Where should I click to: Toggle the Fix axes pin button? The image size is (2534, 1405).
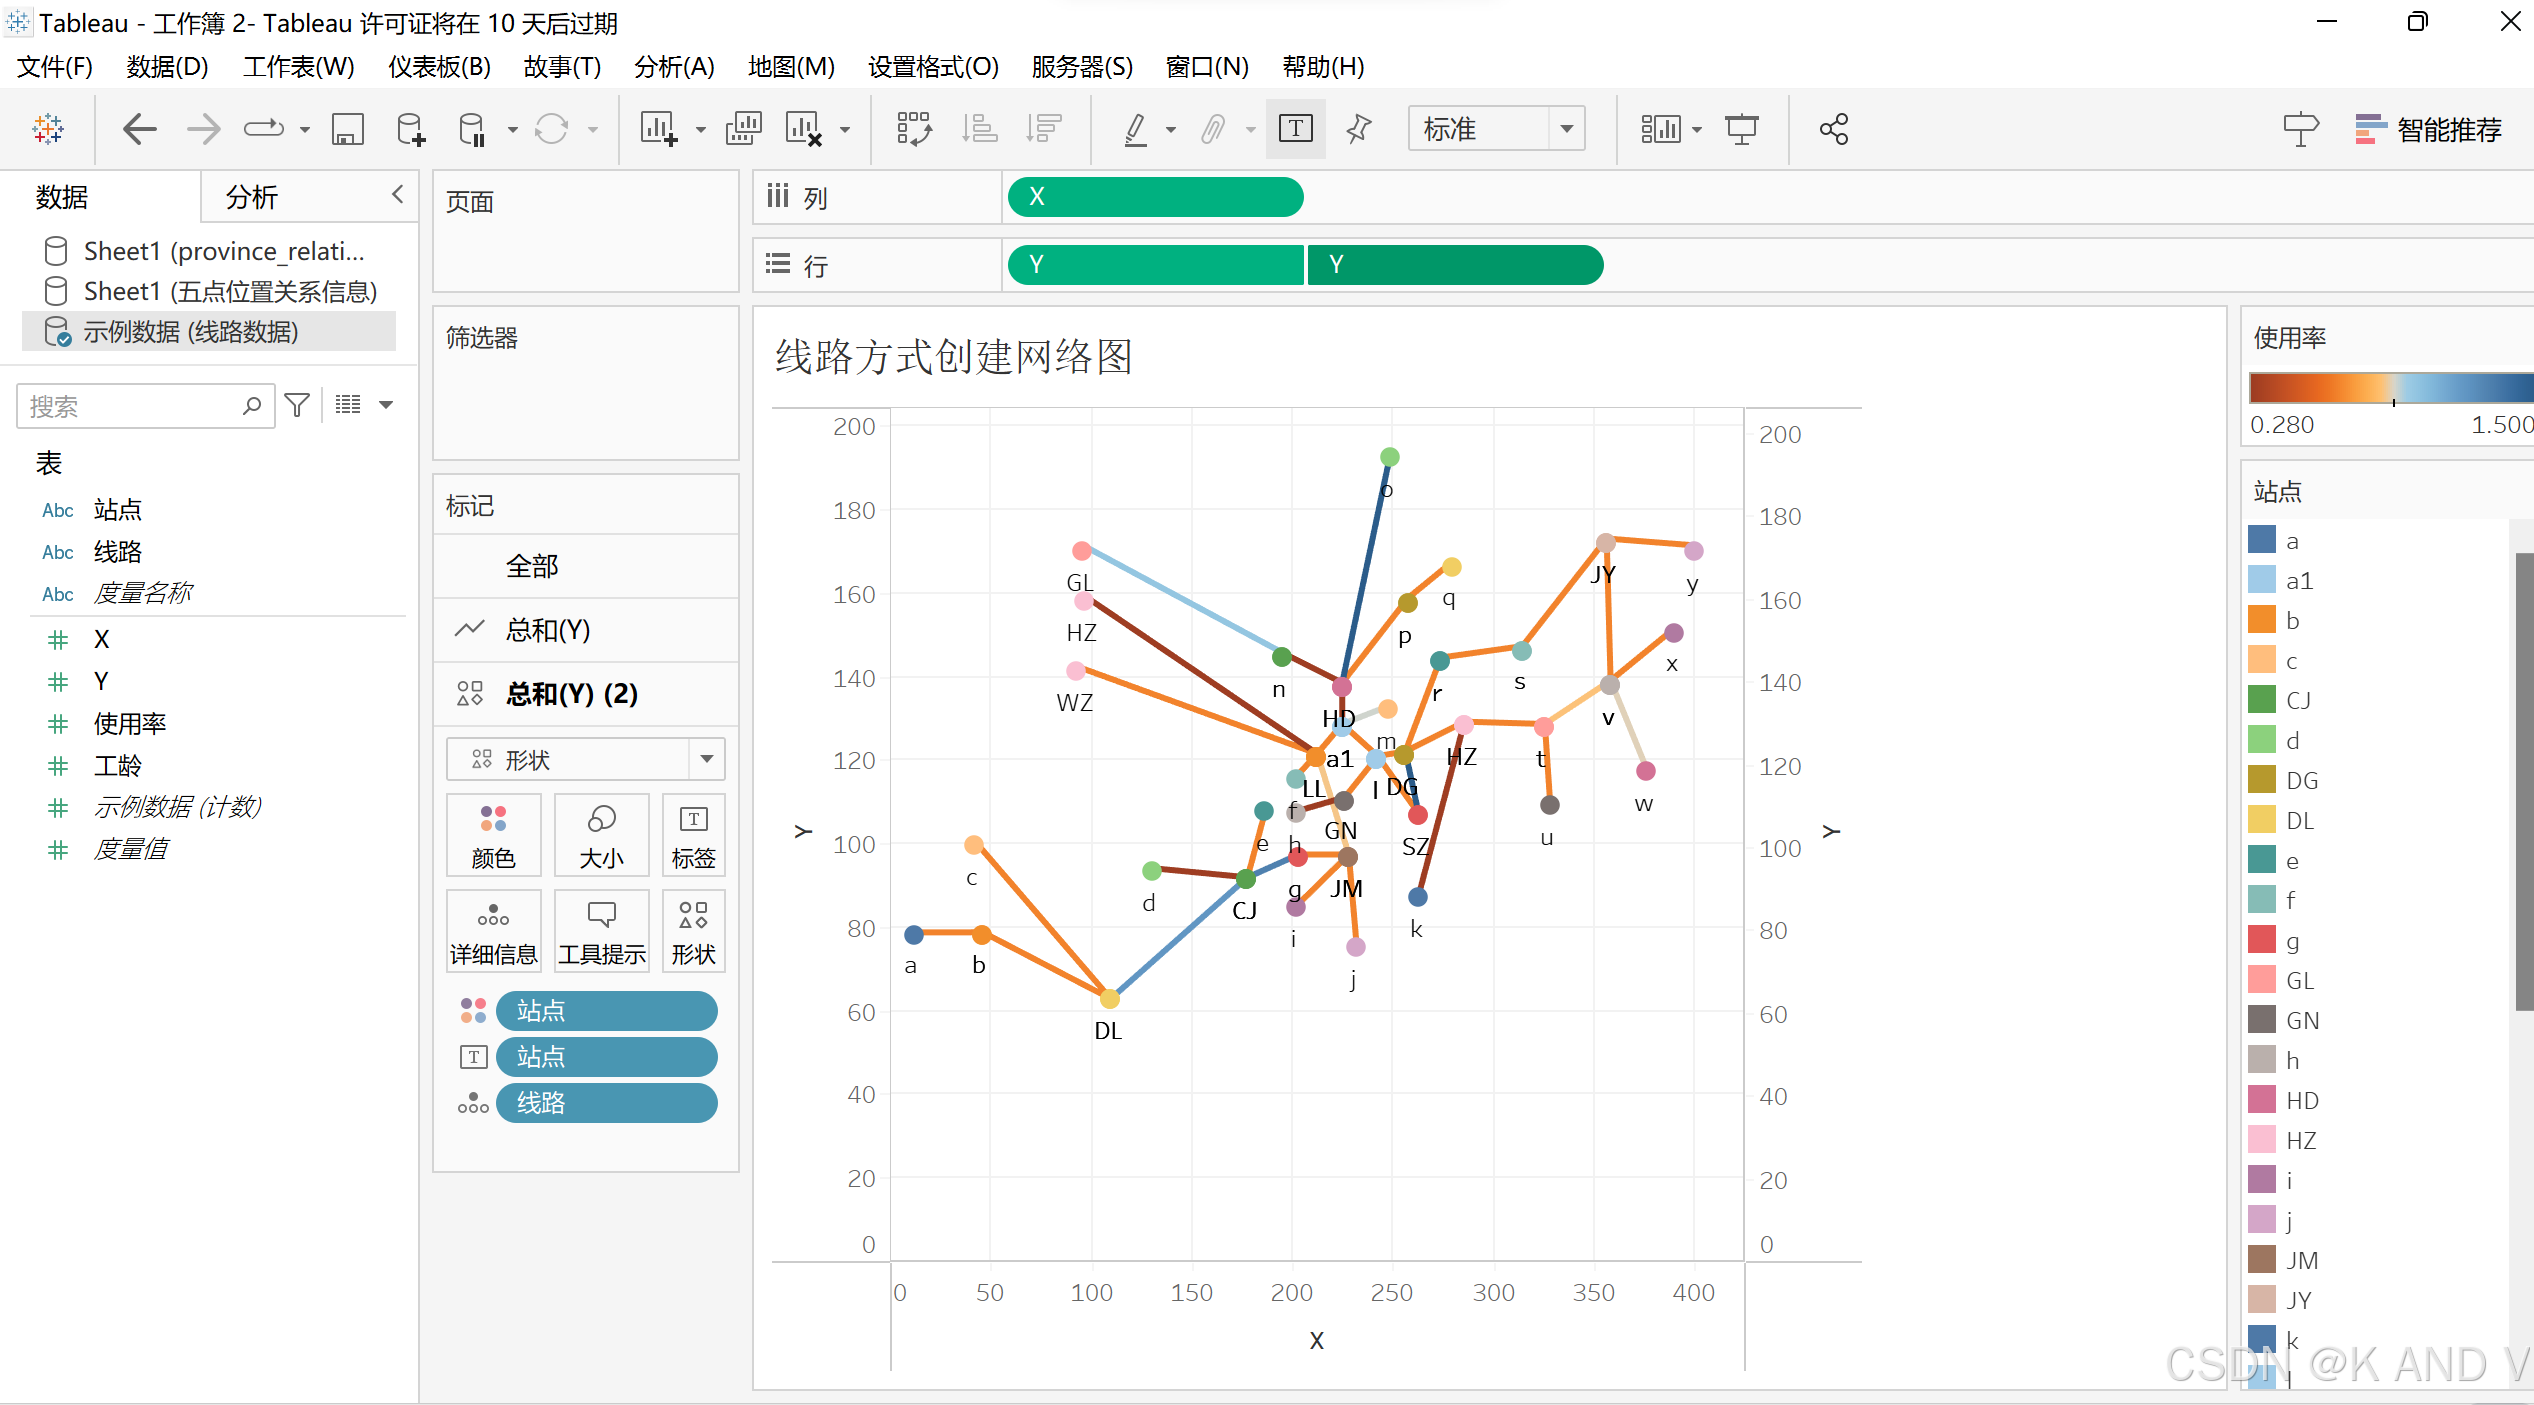coord(1358,129)
